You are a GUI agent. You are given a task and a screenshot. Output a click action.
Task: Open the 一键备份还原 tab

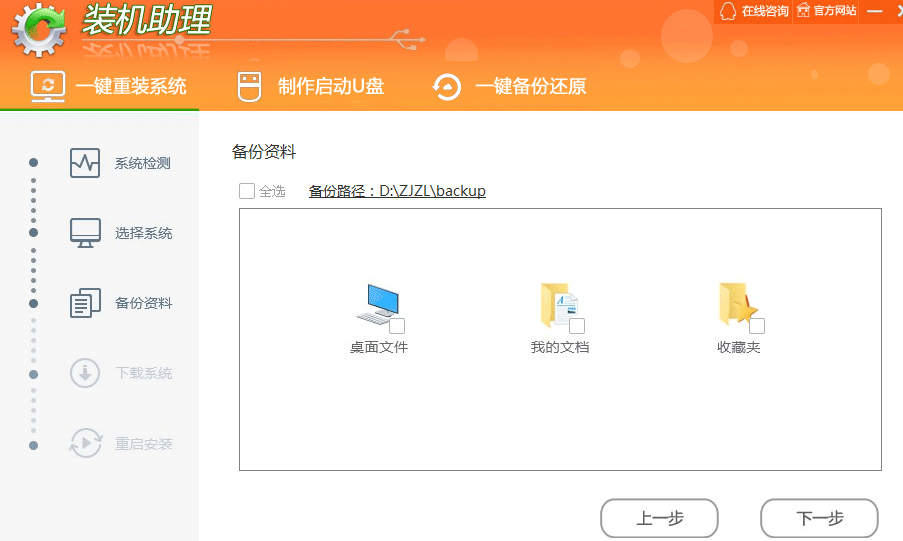coord(509,86)
